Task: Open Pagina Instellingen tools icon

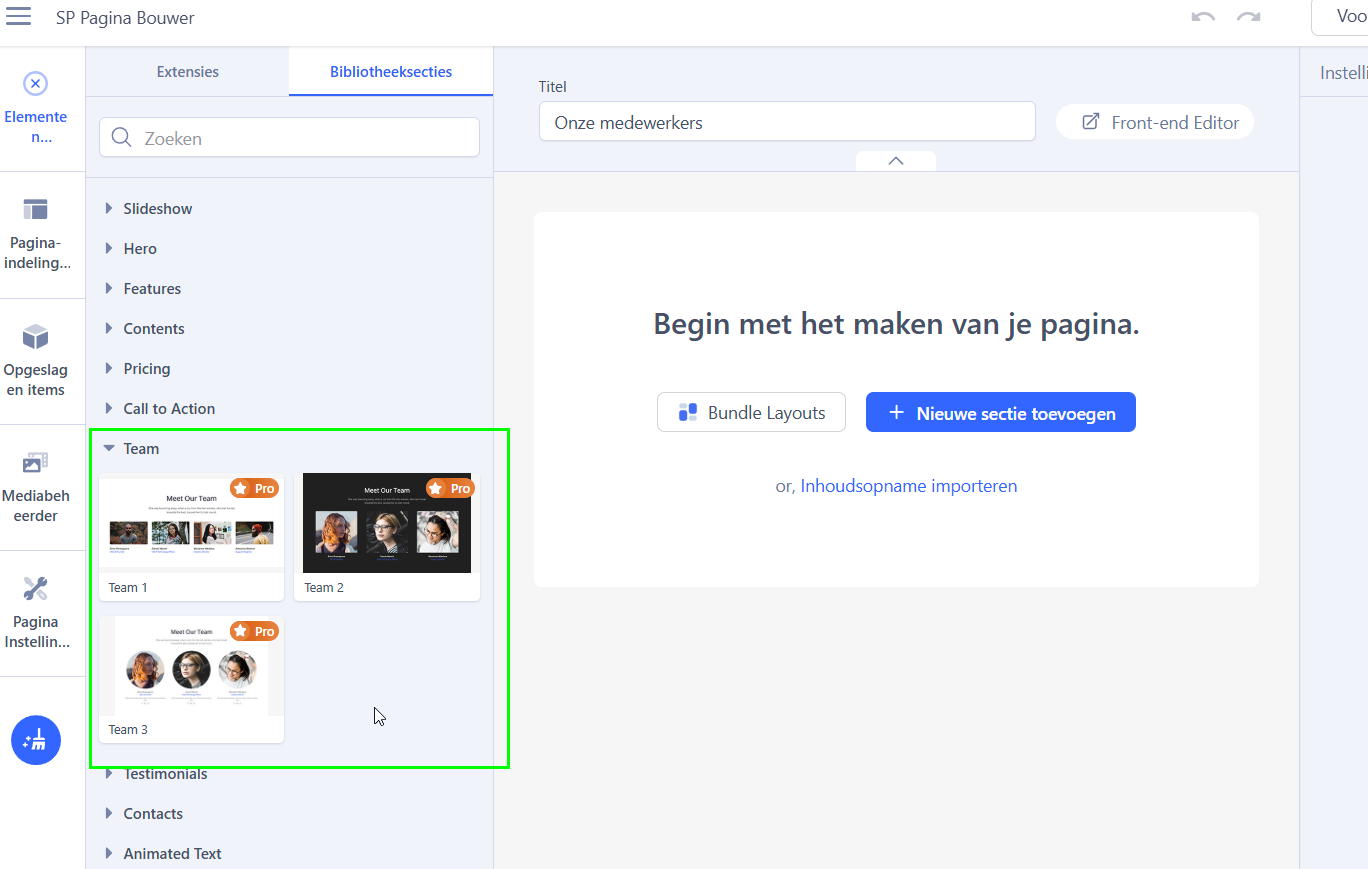Action: click(x=36, y=589)
